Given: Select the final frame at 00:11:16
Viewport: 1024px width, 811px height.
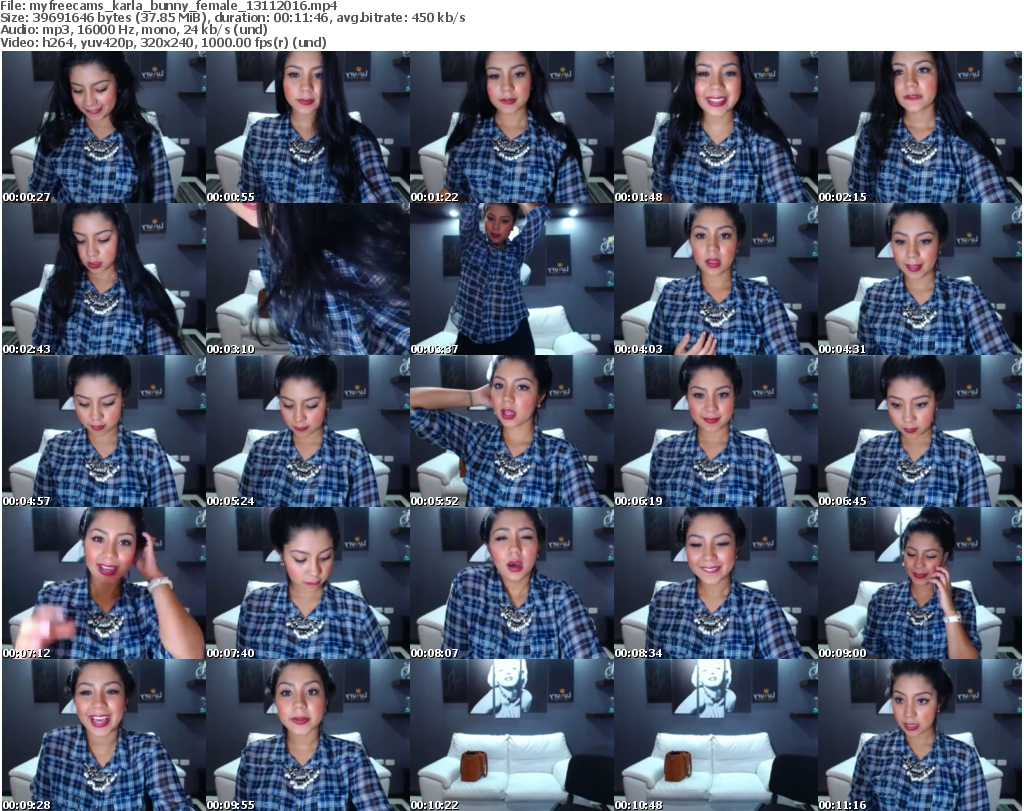Looking at the screenshot, I should 919,735.
